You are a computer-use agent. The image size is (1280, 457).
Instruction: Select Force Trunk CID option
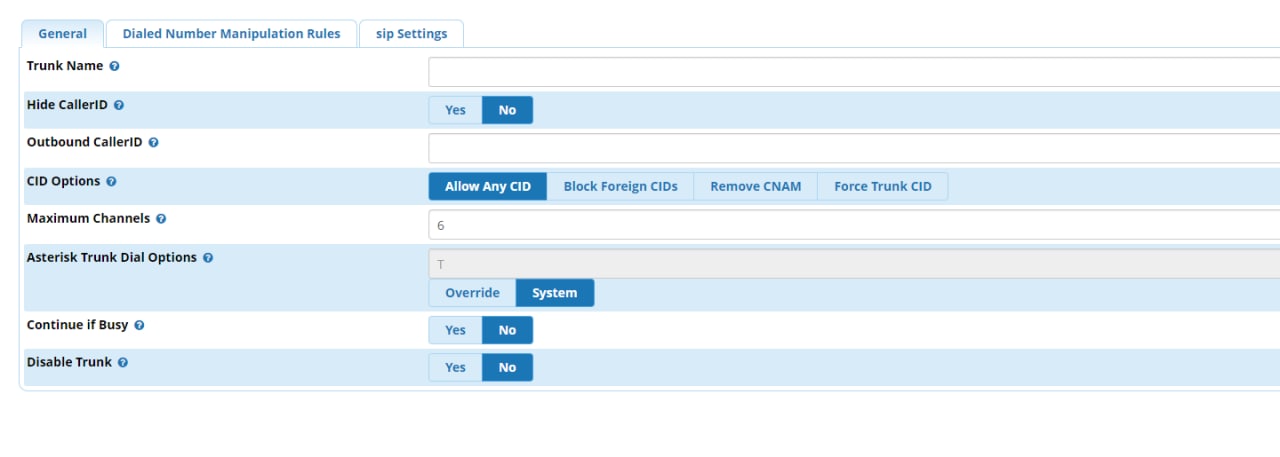click(x=882, y=186)
